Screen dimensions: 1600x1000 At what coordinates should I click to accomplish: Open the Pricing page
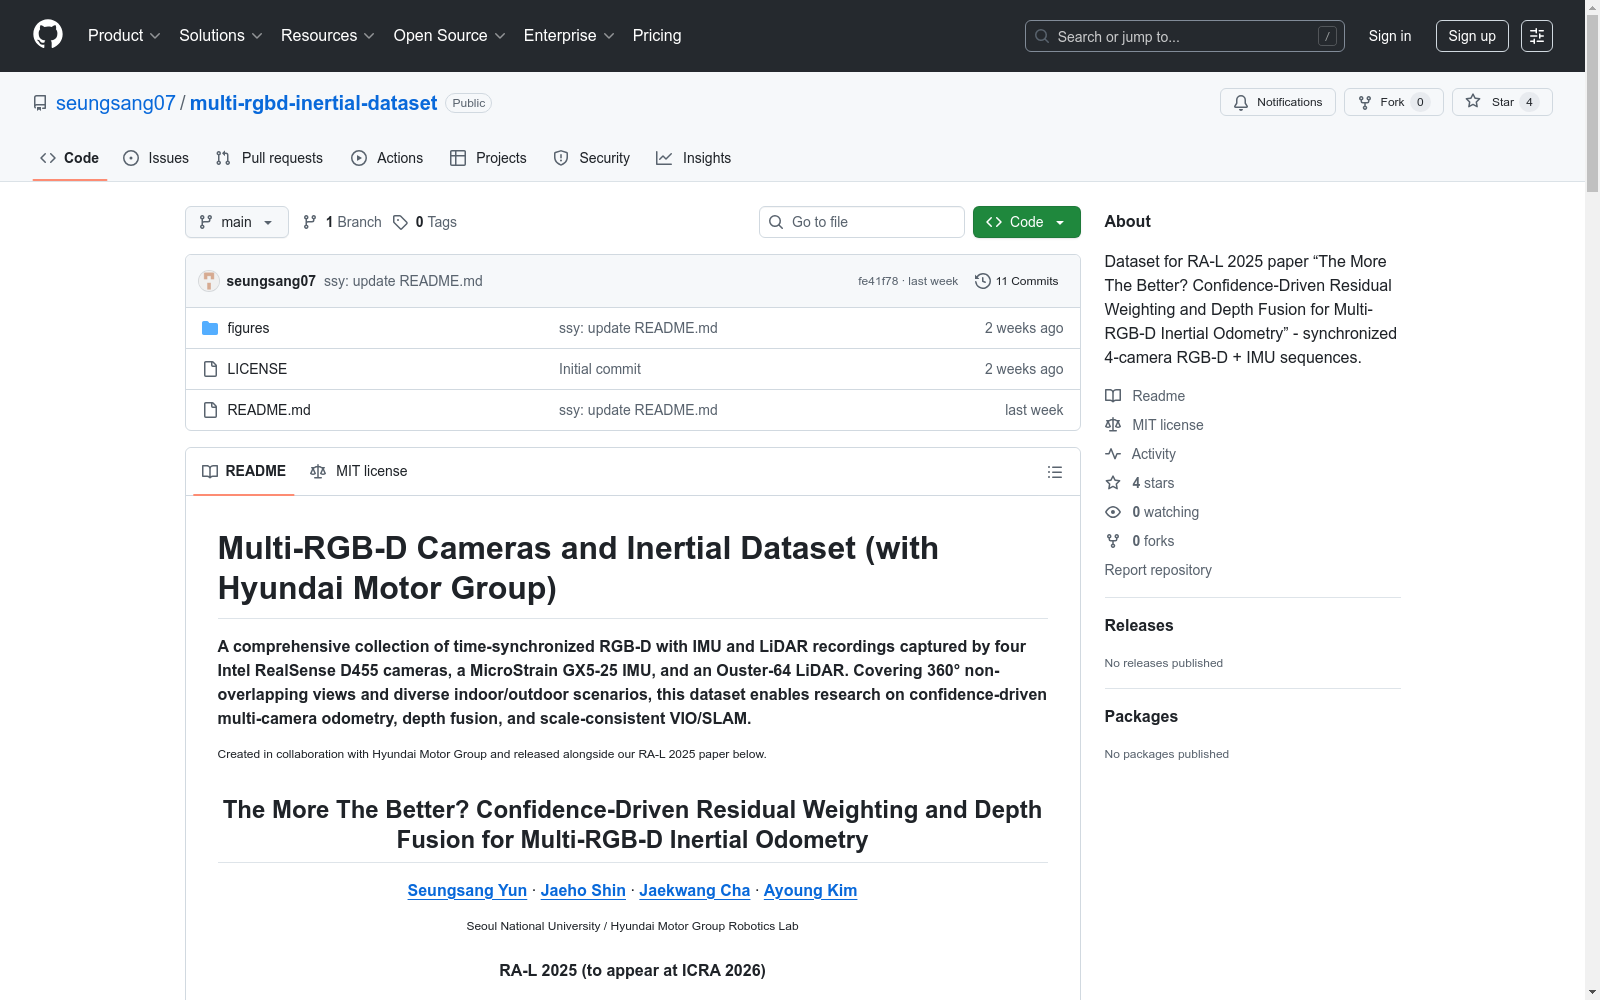[x=657, y=36]
